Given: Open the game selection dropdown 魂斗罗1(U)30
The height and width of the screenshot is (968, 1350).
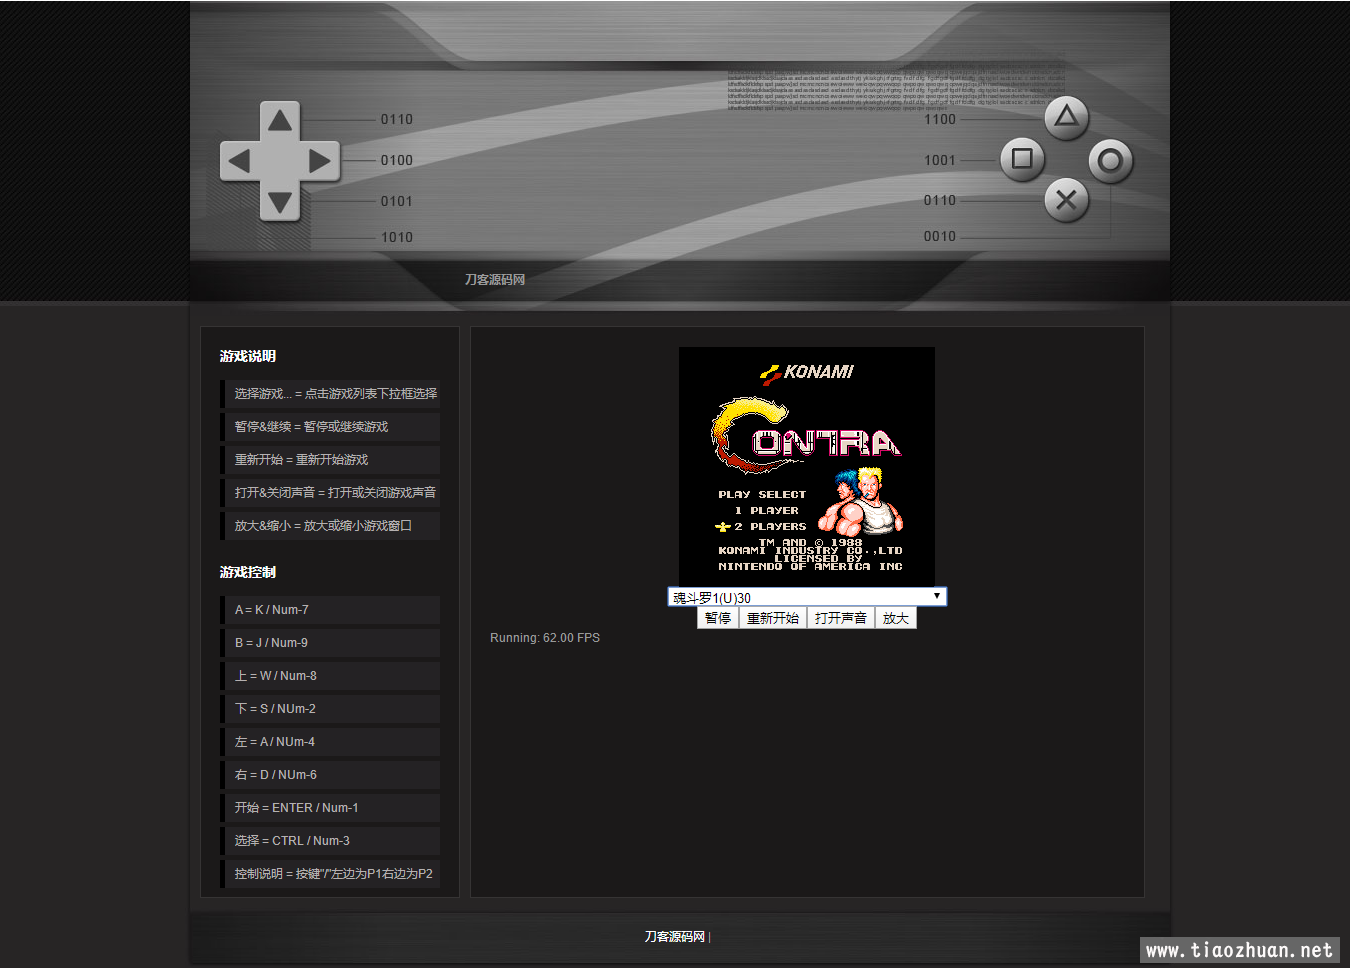Looking at the screenshot, I should pos(807,597).
